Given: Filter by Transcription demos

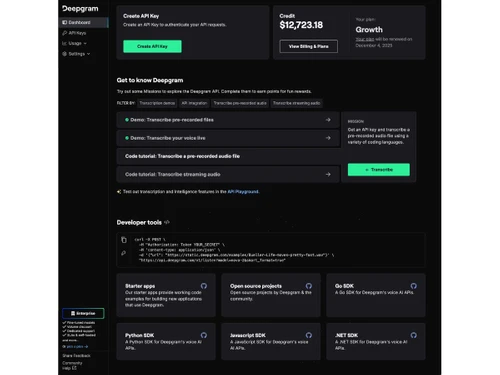Looking at the screenshot, I should [x=157, y=103].
